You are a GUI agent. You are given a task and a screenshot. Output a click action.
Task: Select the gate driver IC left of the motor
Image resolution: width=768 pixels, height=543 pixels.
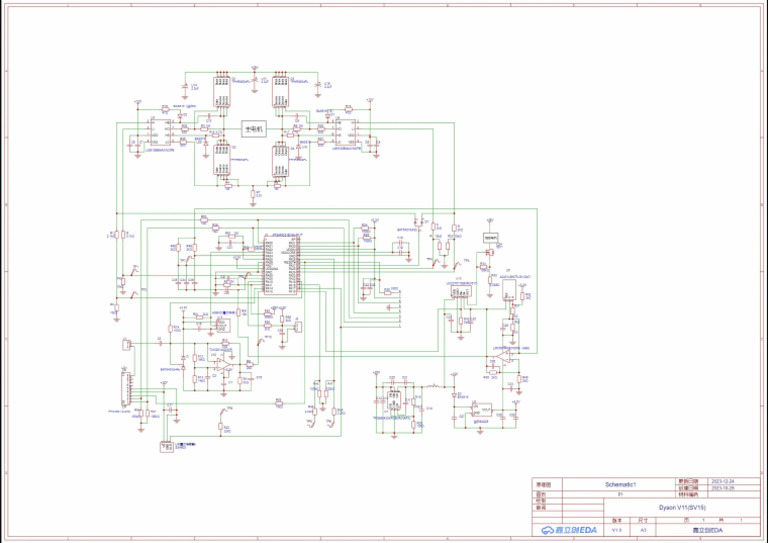coord(160,132)
